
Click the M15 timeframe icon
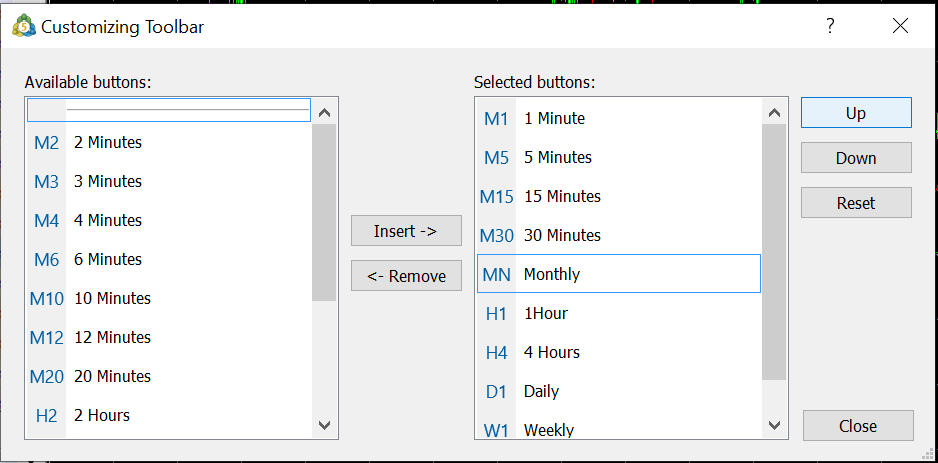click(x=496, y=197)
